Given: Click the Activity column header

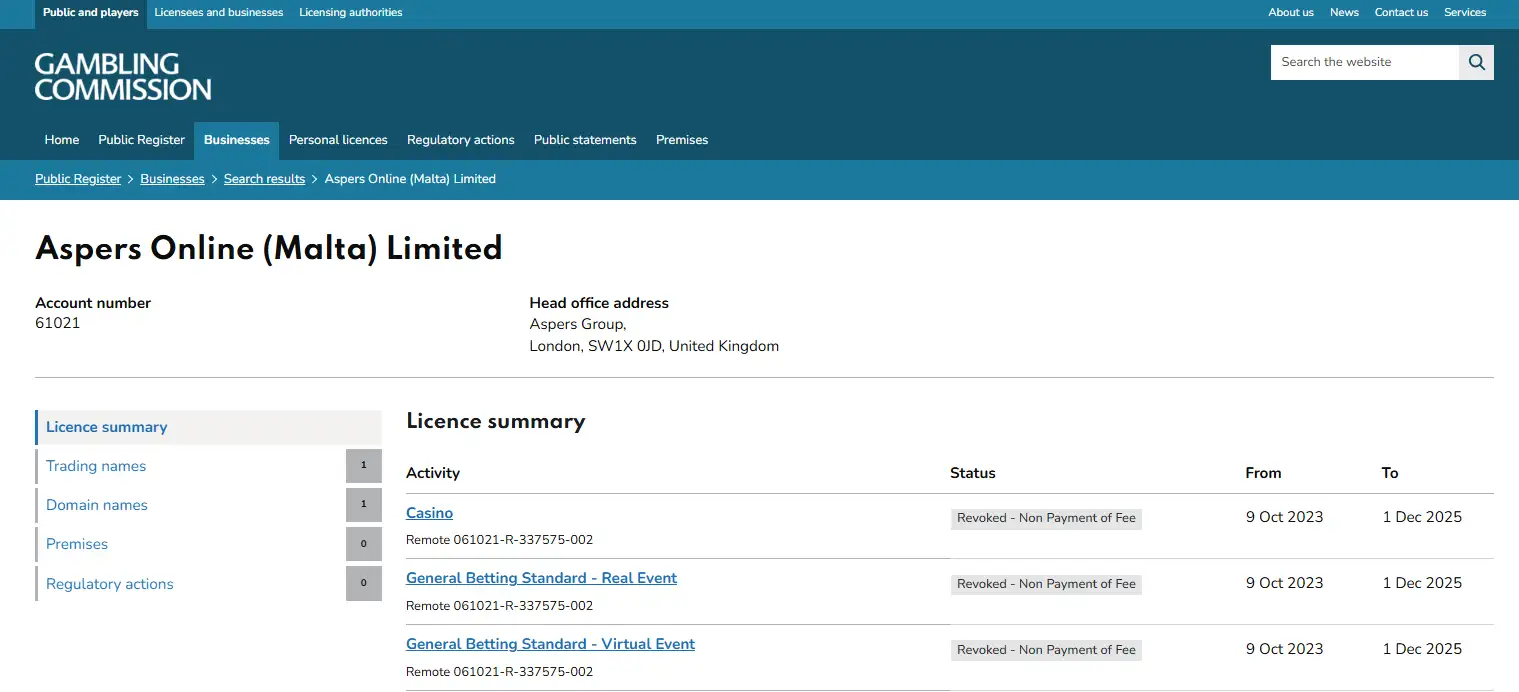Looking at the screenshot, I should point(433,473).
